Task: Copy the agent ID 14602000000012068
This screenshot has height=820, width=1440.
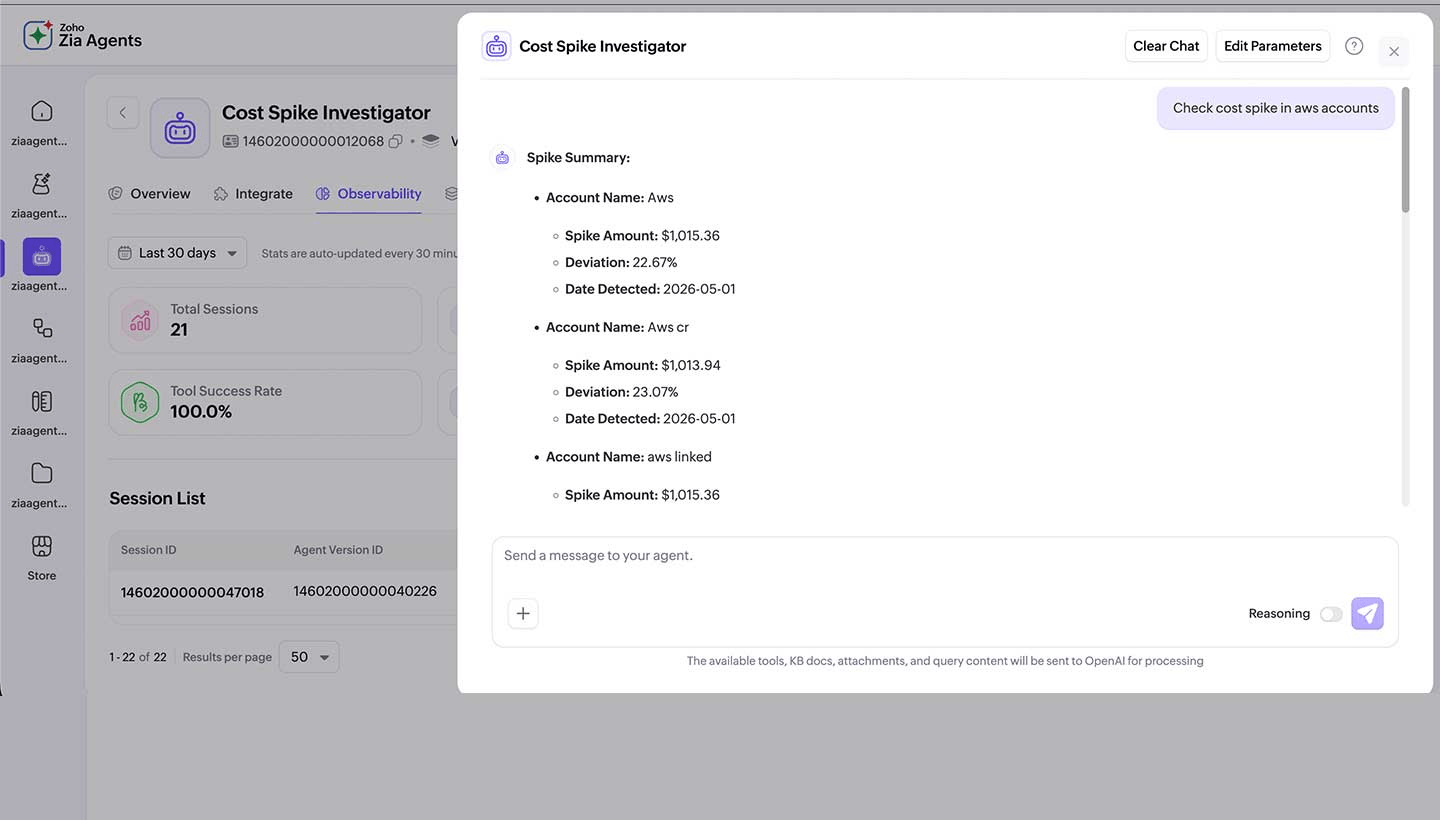Action: 395,141
